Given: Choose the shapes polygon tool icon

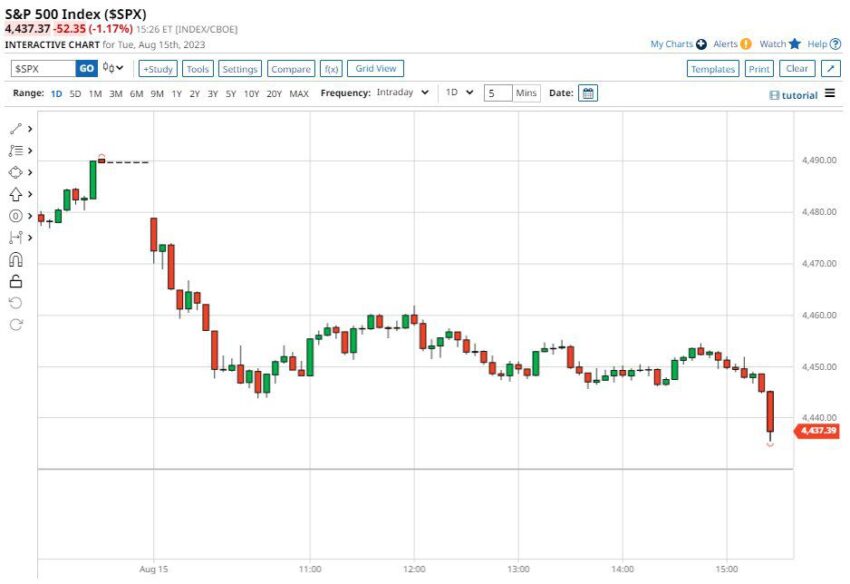Looking at the screenshot, I should coord(16,172).
